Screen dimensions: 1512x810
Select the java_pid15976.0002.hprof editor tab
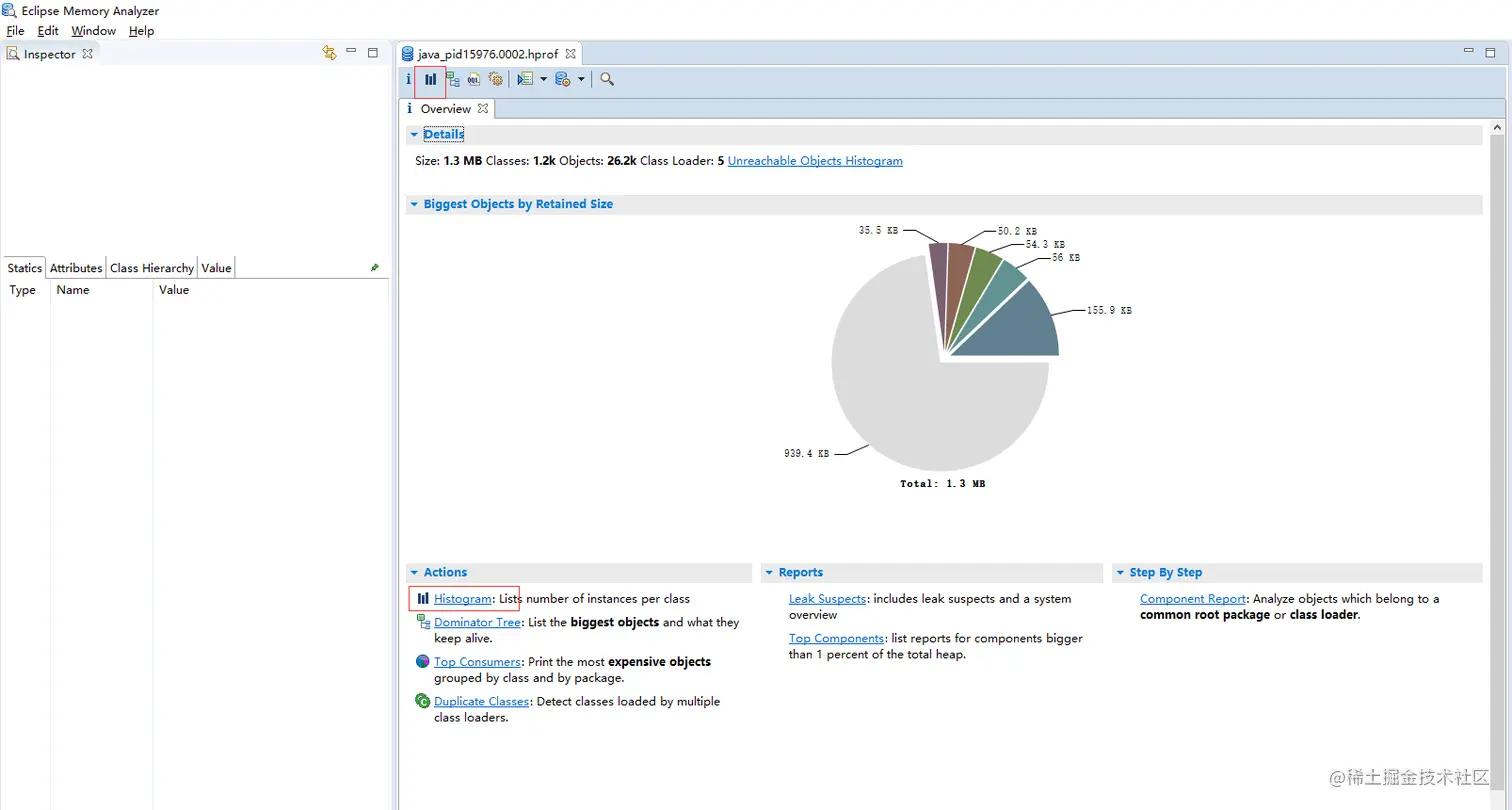coord(488,54)
